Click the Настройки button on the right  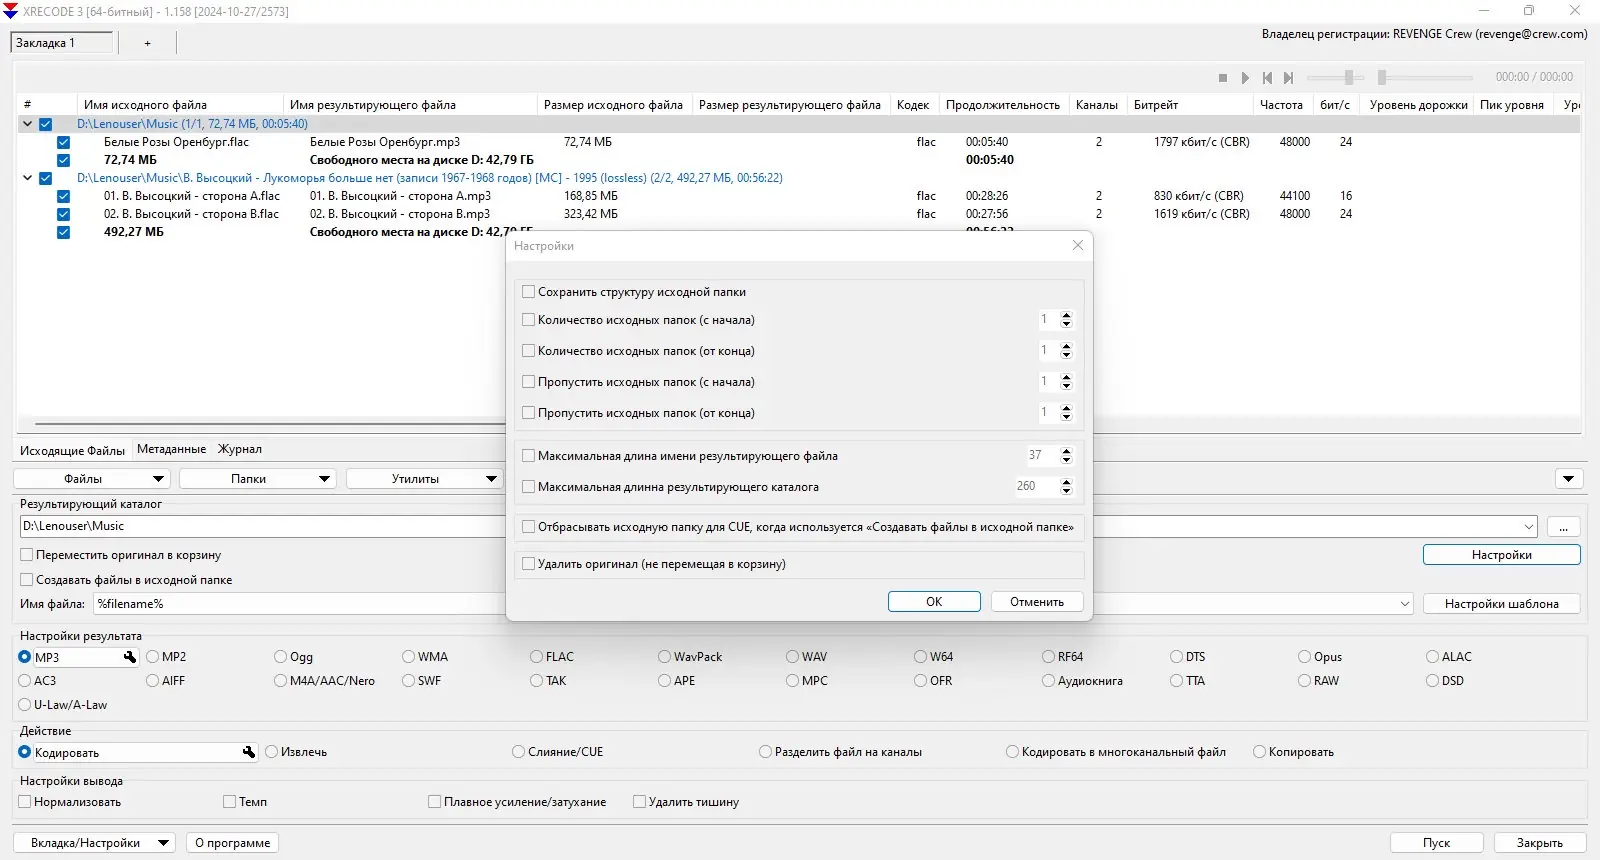pos(1501,555)
